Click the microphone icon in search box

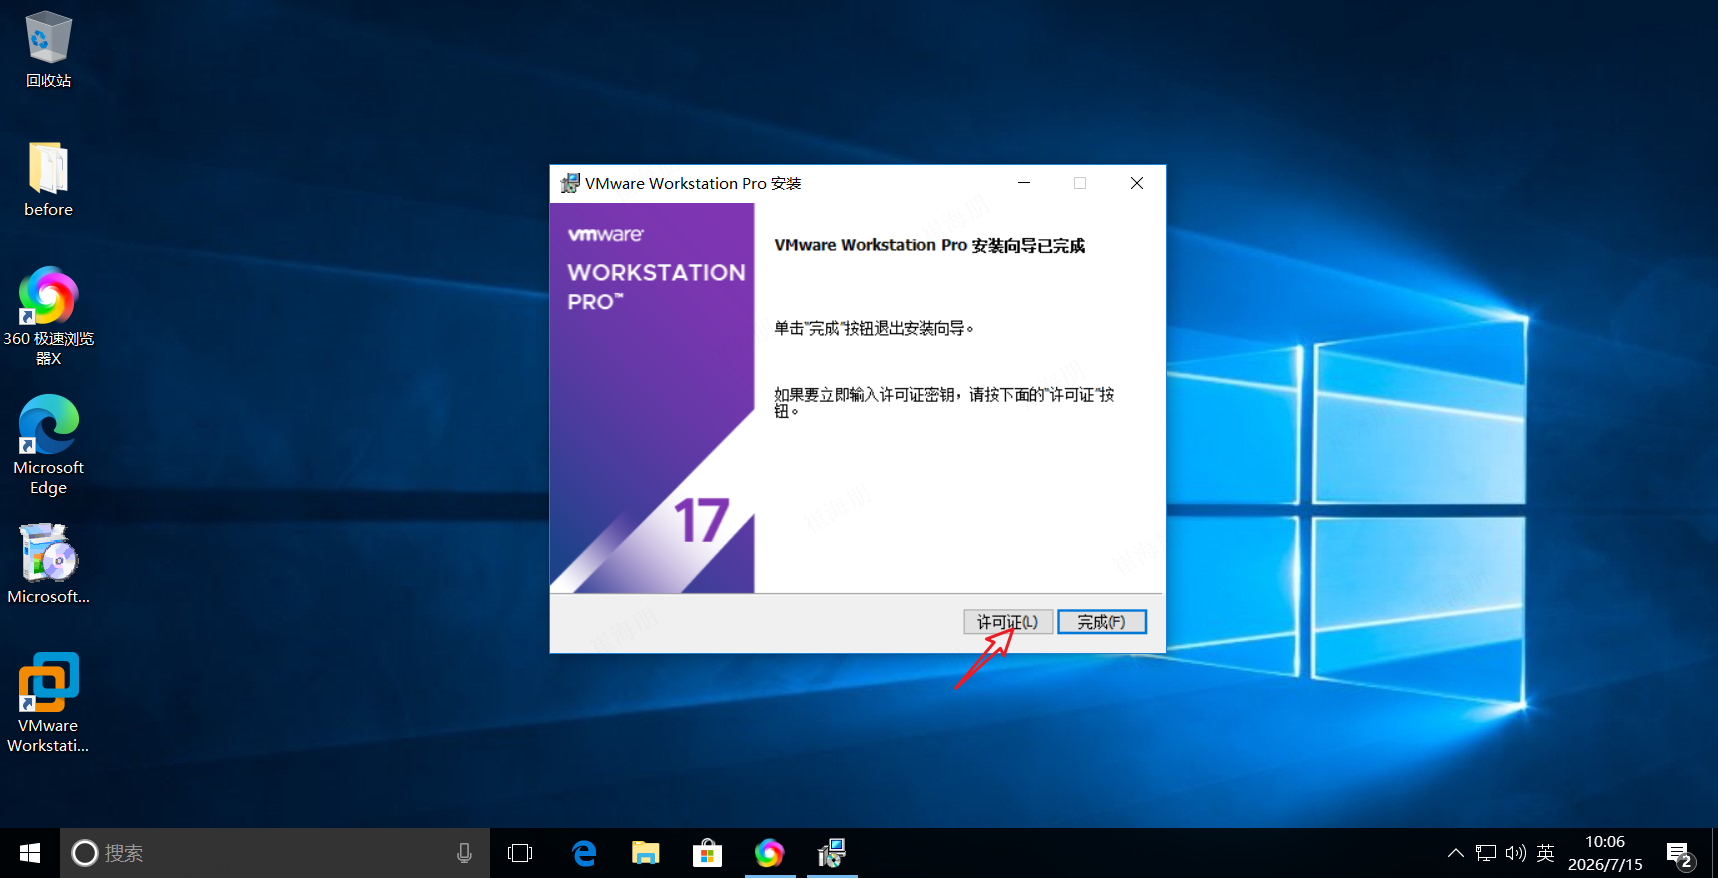coord(464,853)
